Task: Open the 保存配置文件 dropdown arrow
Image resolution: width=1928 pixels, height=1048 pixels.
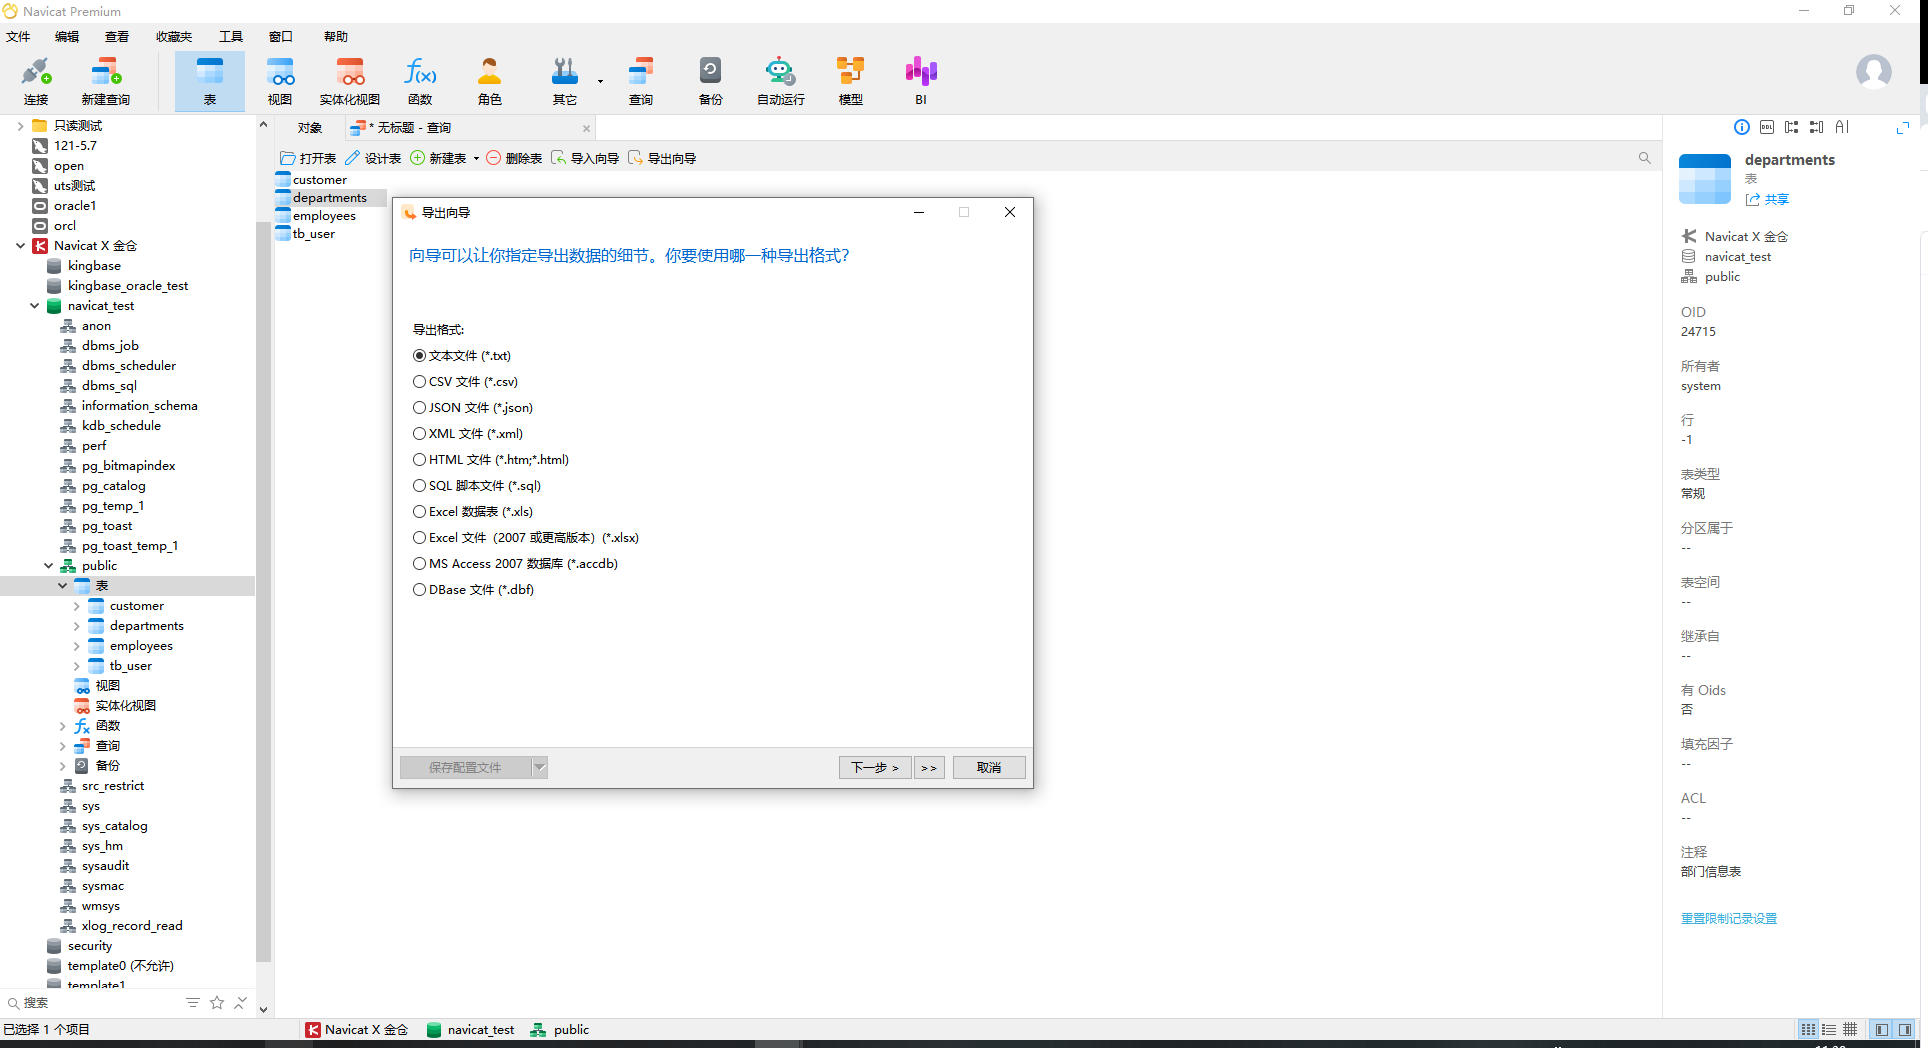Action: 540,767
